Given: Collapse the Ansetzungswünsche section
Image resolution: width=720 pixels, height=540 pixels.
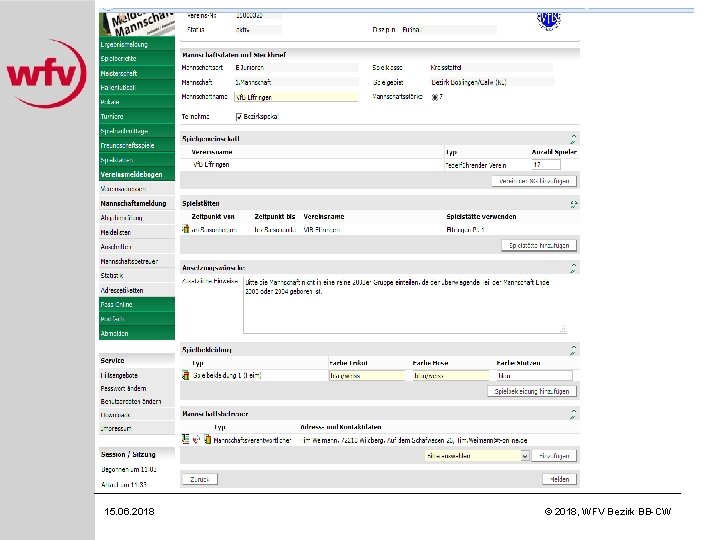Looking at the screenshot, I should [573, 268].
